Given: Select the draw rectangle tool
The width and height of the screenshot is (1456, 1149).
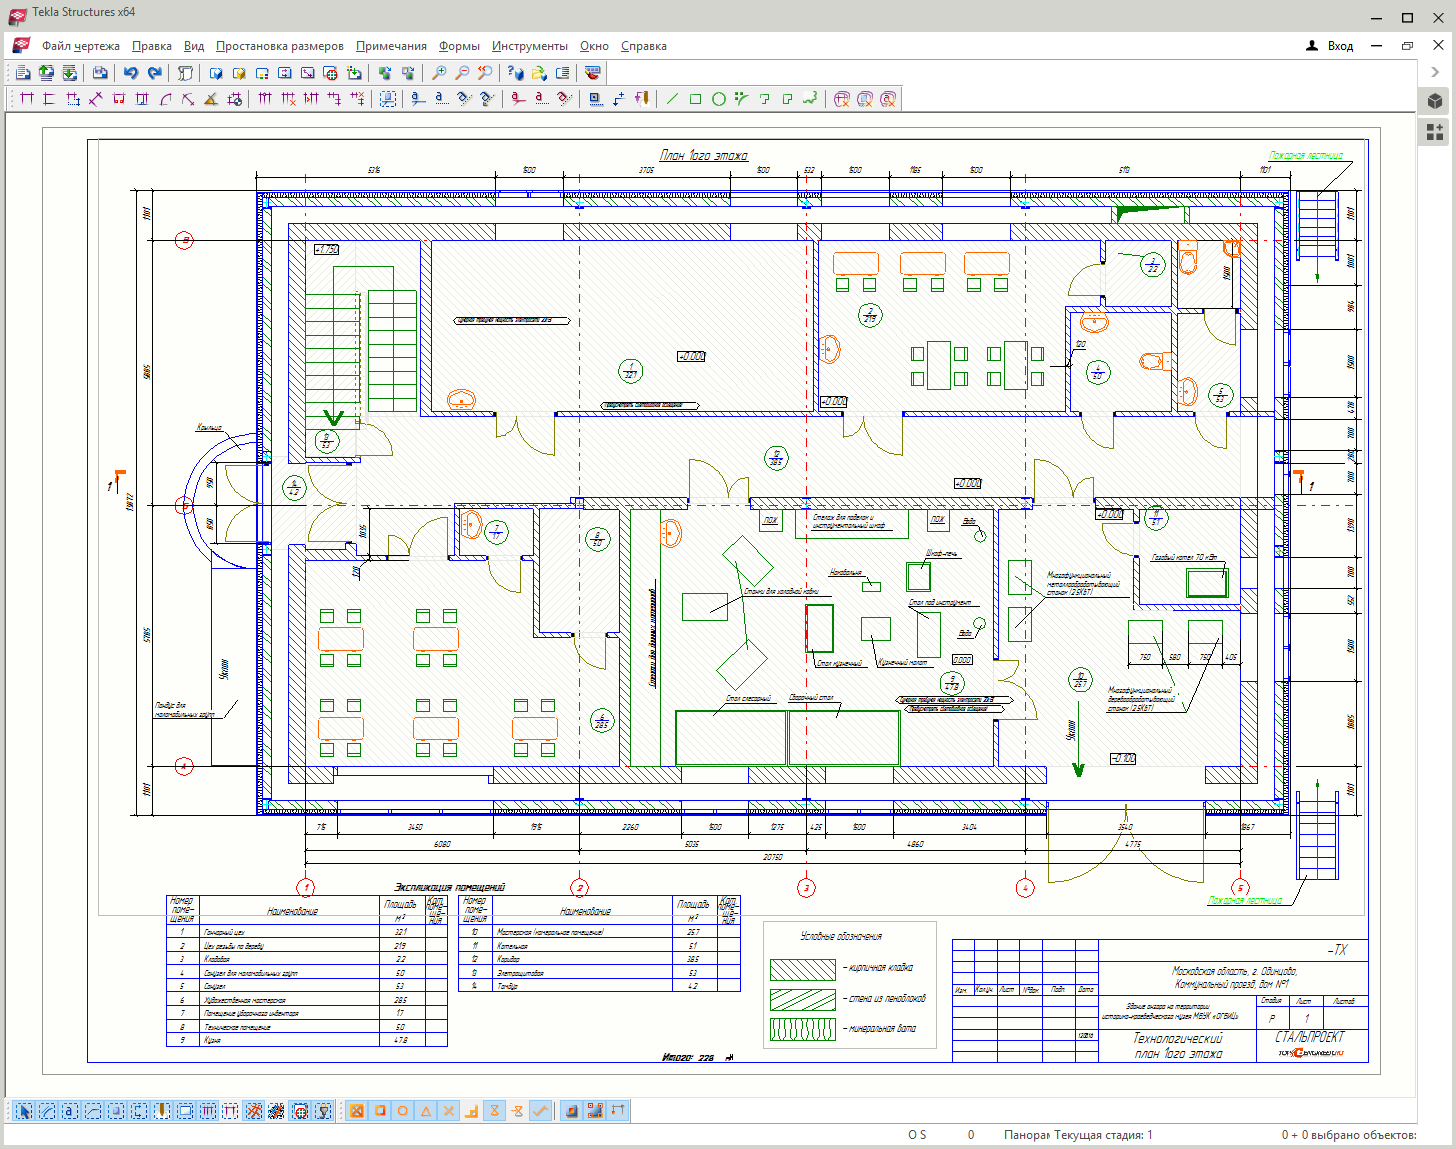Looking at the screenshot, I should tap(695, 99).
